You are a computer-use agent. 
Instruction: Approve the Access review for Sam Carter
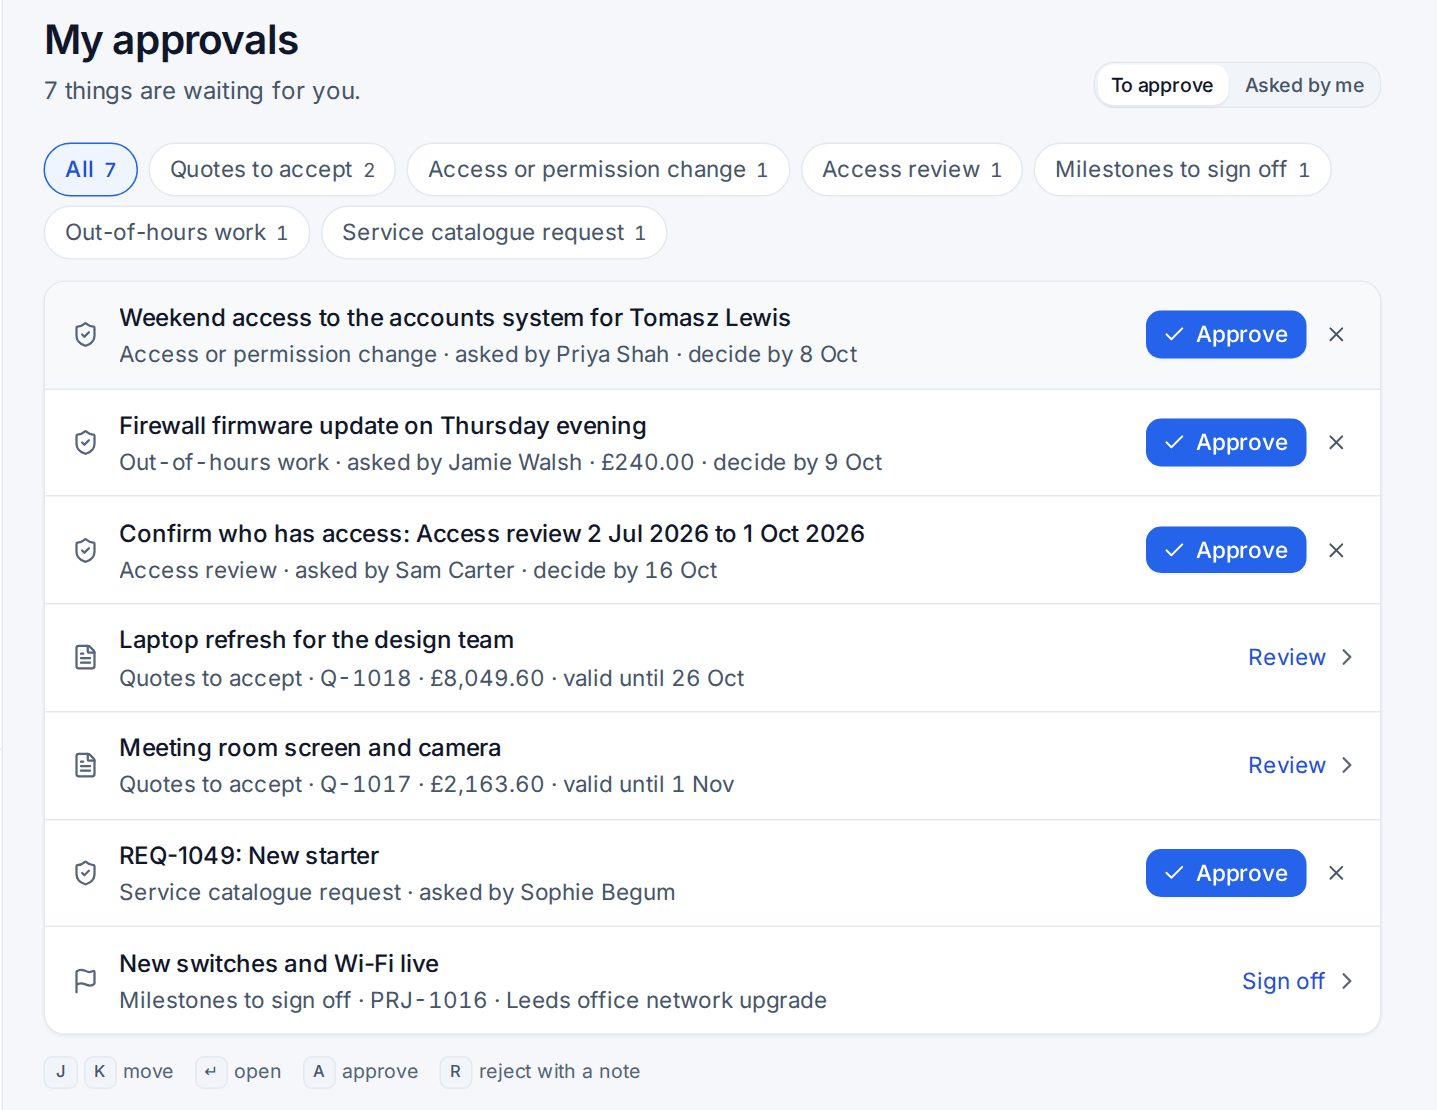(1226, 550)
